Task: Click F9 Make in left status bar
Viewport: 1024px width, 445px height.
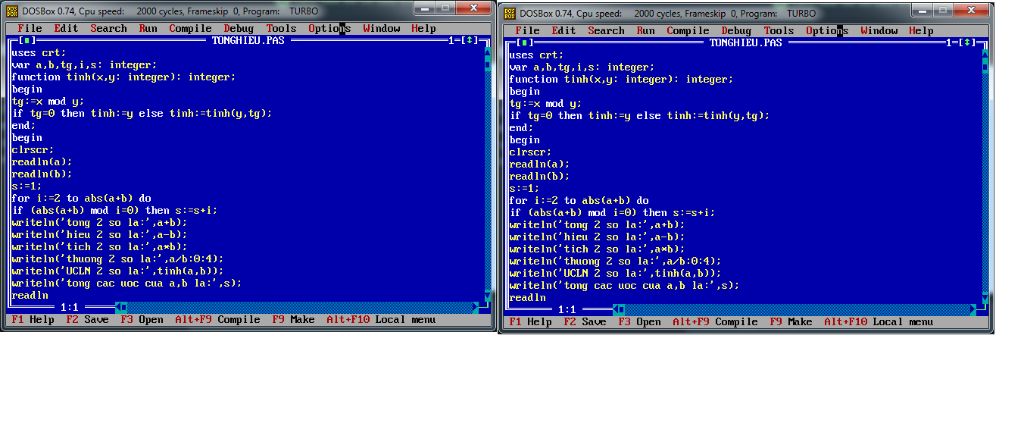Action: (293, 320)
